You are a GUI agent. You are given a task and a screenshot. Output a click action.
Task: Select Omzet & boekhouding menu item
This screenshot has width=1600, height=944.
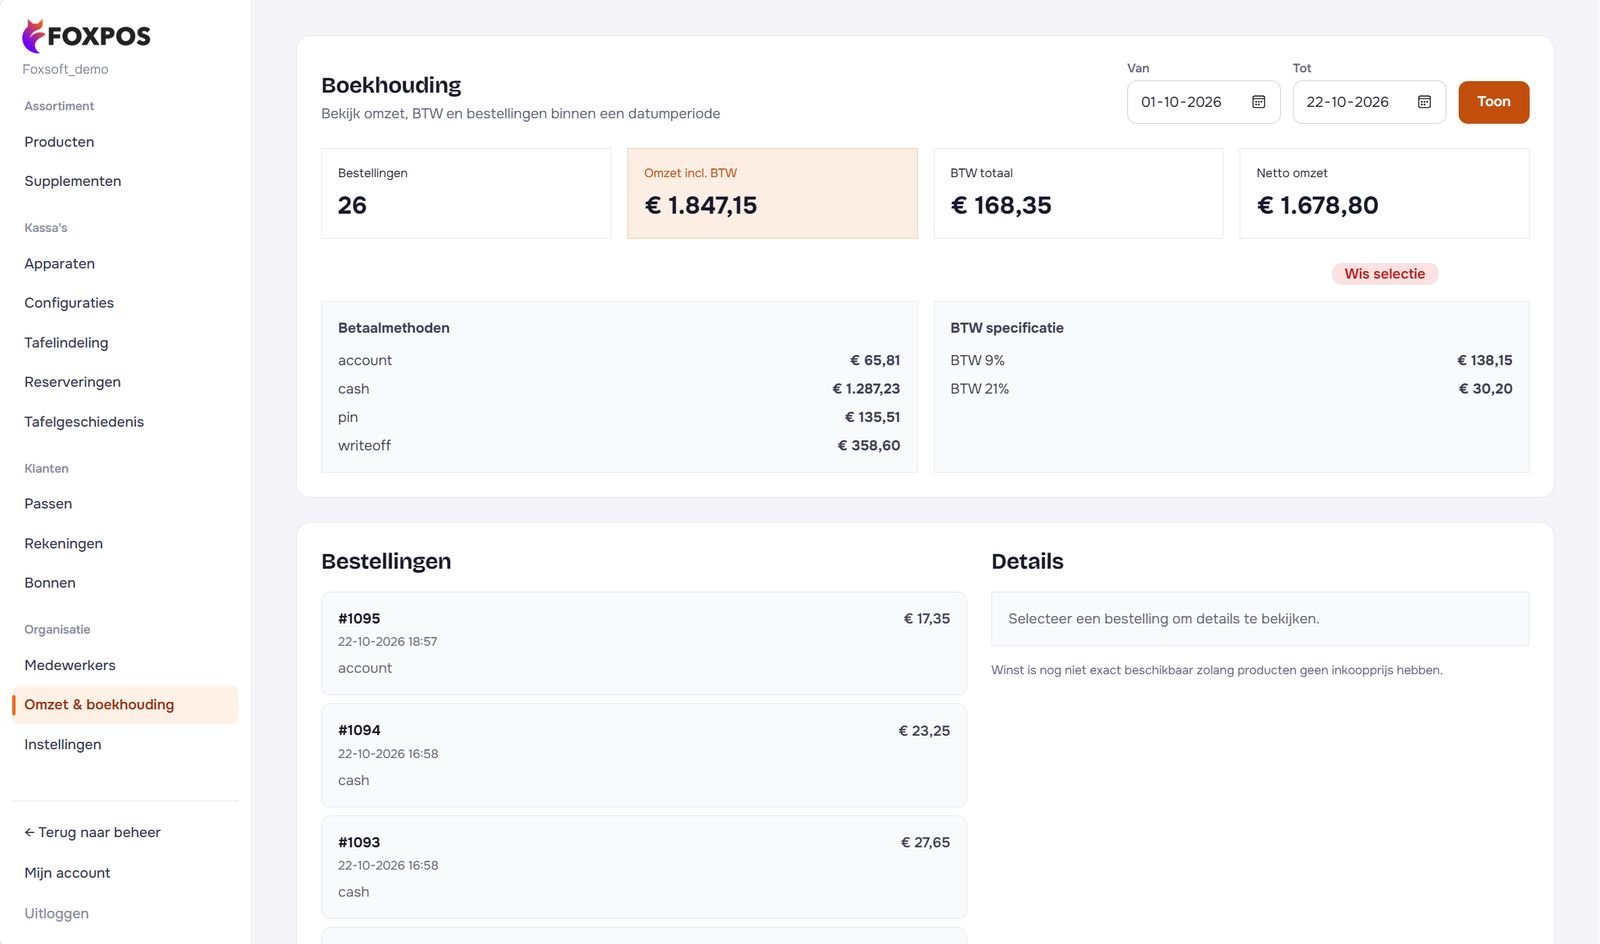[x=125, y=705]
